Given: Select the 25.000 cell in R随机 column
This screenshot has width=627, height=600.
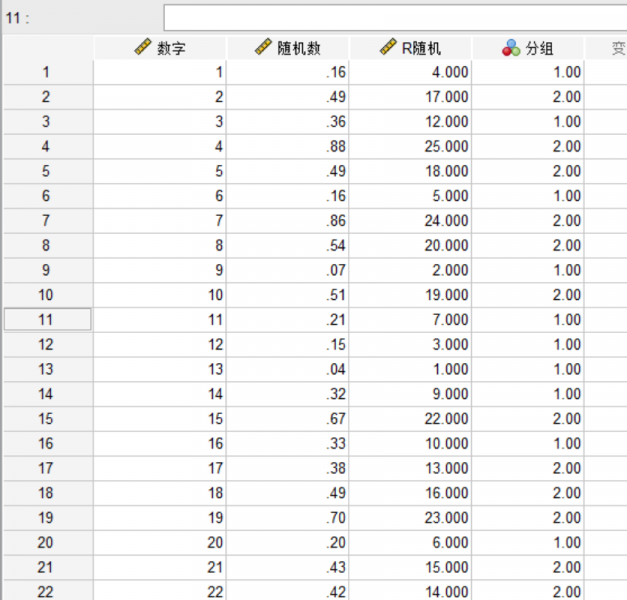Looking at the screenshot, I should (410, 146).
